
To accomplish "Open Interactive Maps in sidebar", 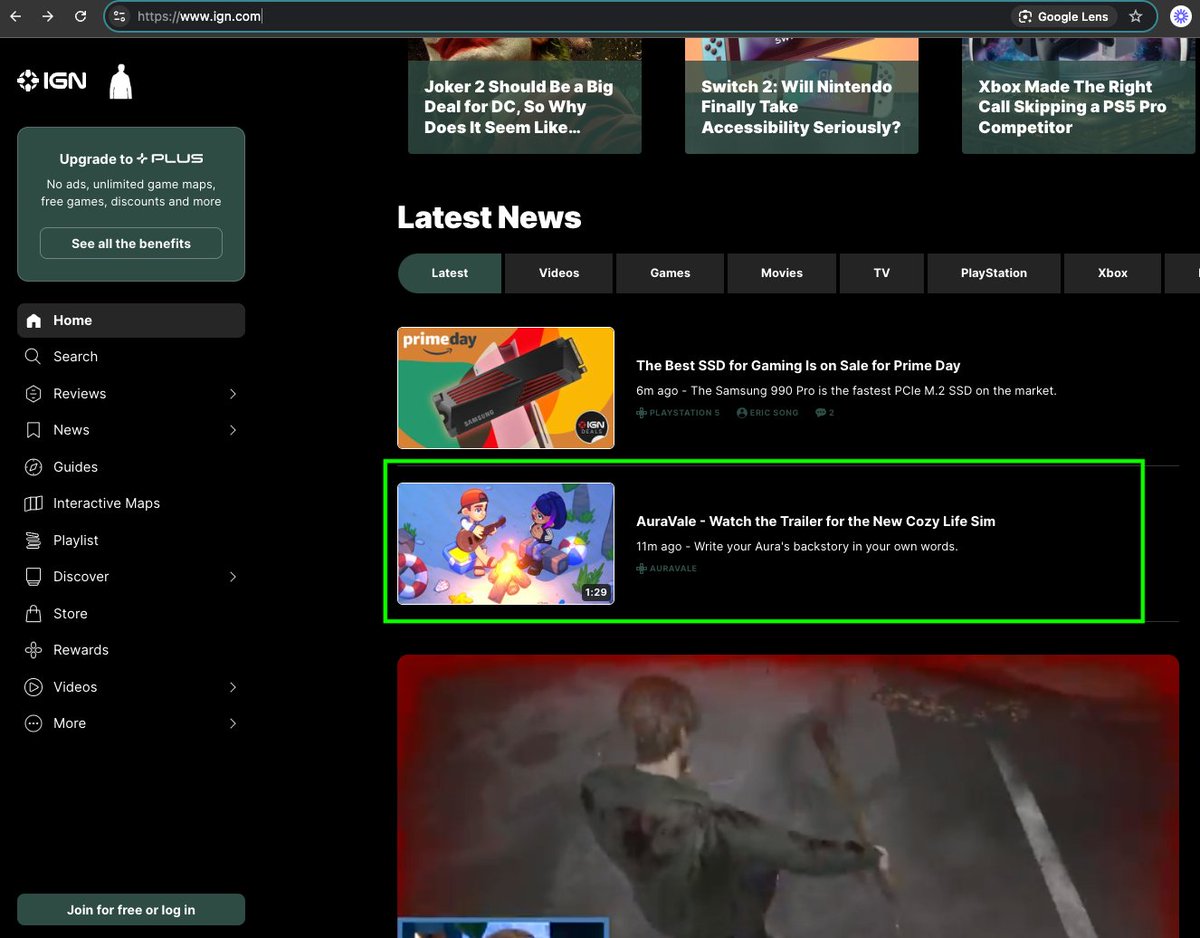I will pos(131,503).
